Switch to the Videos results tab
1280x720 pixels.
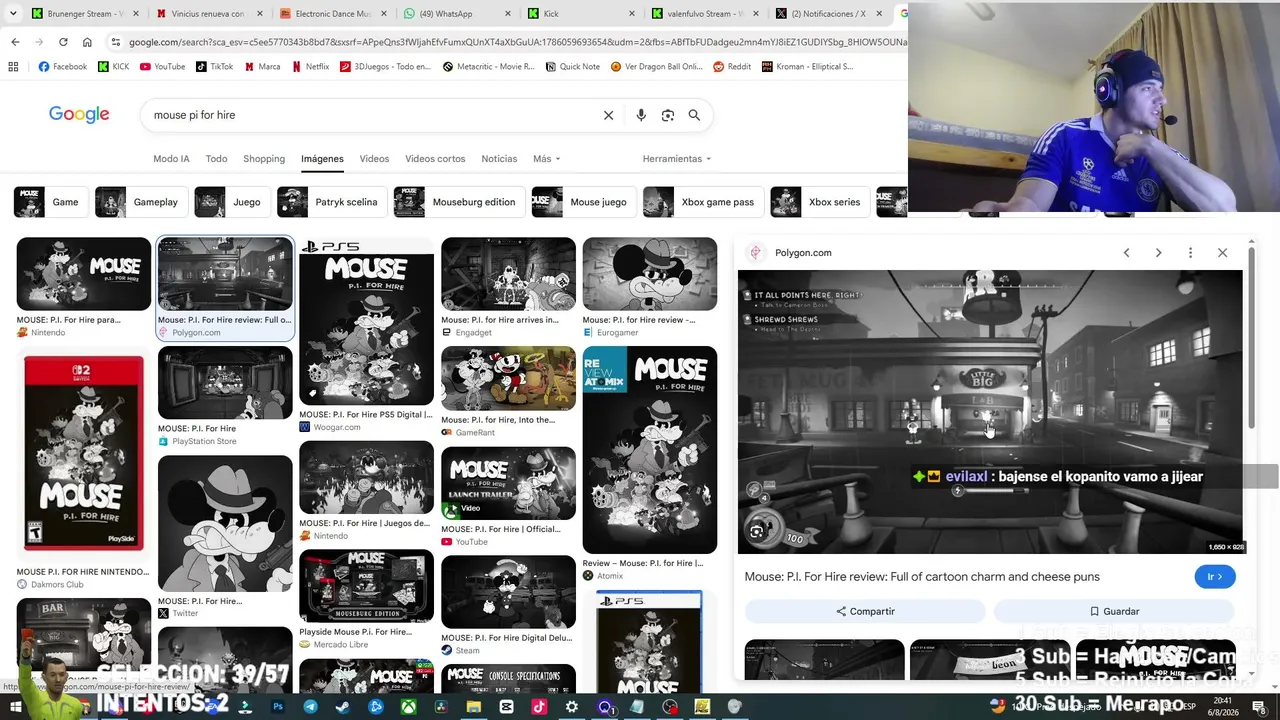point(374,159)
